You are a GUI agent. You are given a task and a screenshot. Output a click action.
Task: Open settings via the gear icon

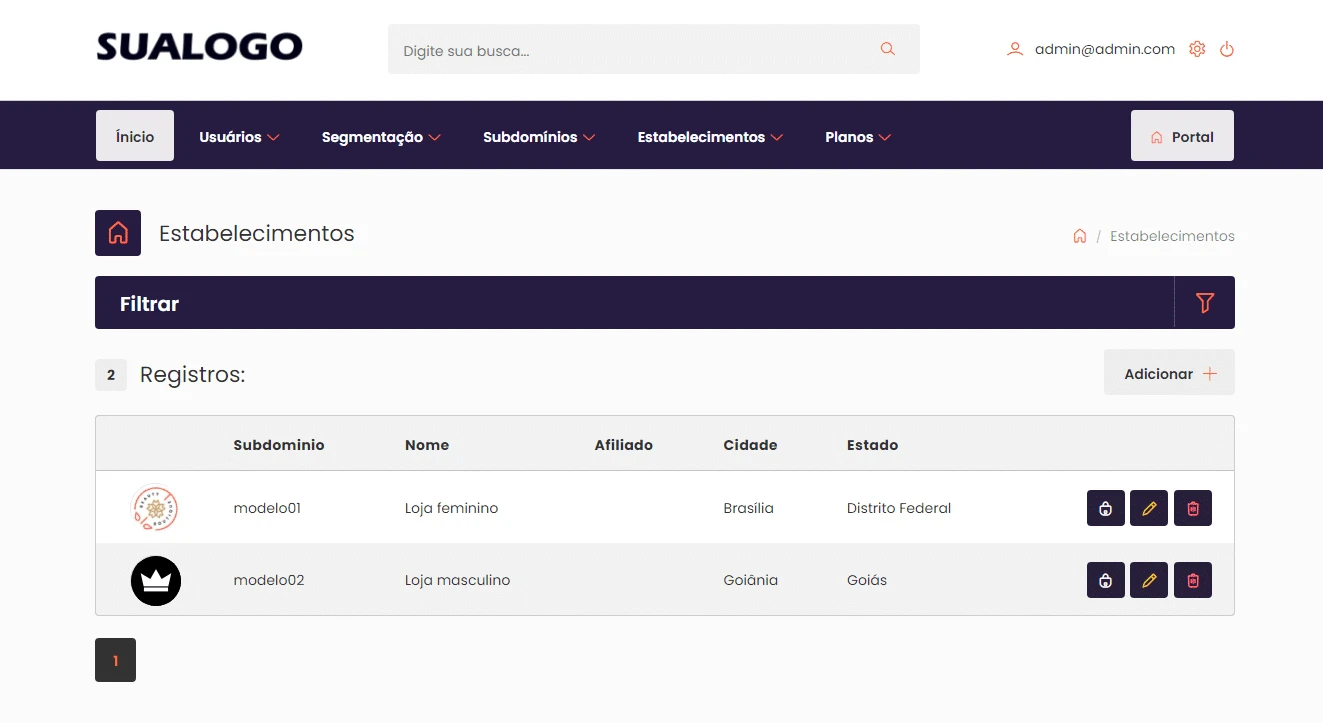(x=1197, y=49)
